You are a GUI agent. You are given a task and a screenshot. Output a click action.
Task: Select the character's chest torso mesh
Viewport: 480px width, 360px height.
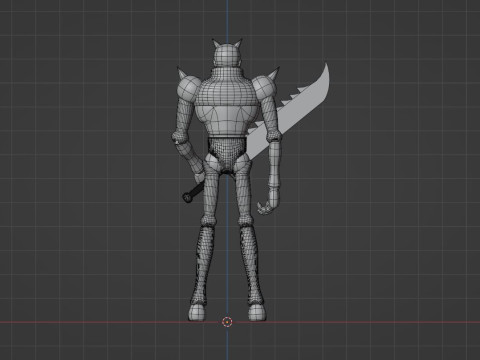pyautogui.click(x=227, y=102)
